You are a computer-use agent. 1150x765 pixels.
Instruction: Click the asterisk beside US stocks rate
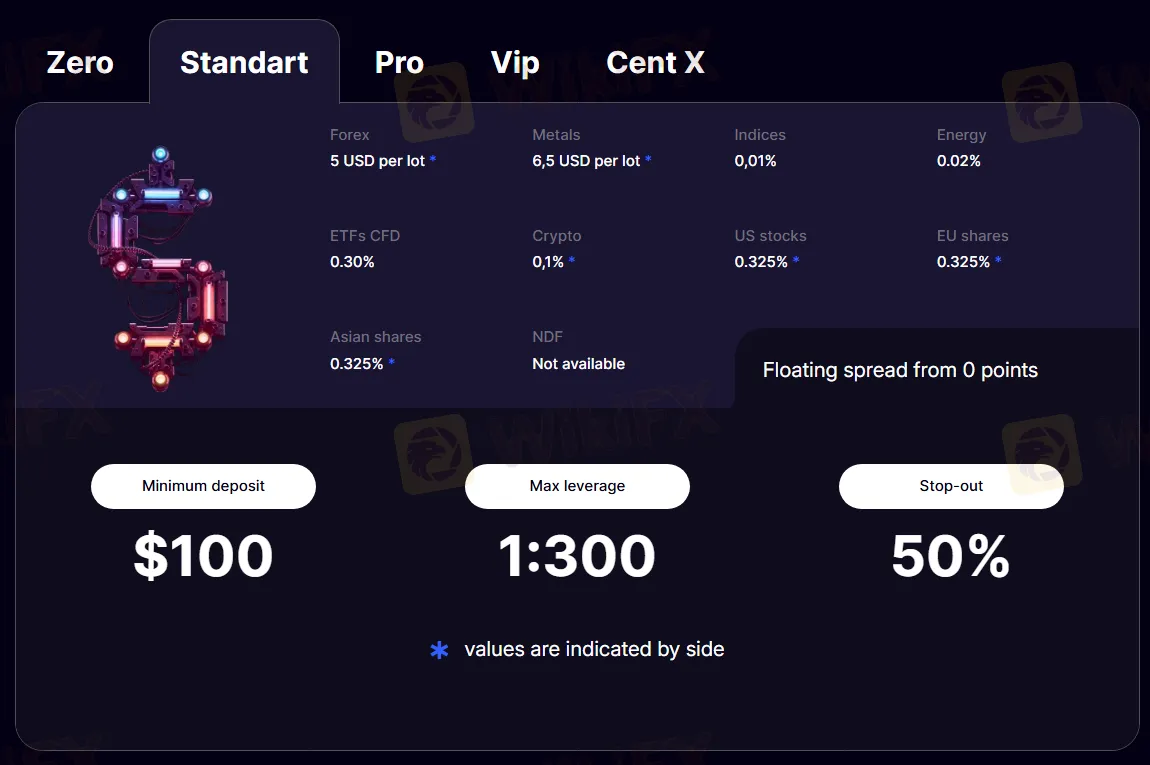(x=797, y=262)
